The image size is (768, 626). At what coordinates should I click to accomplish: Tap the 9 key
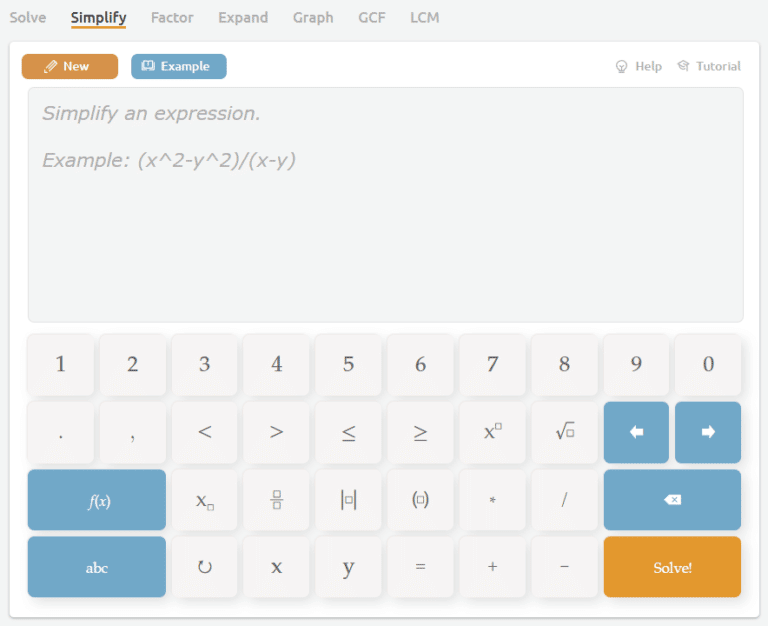click(636, 364)
